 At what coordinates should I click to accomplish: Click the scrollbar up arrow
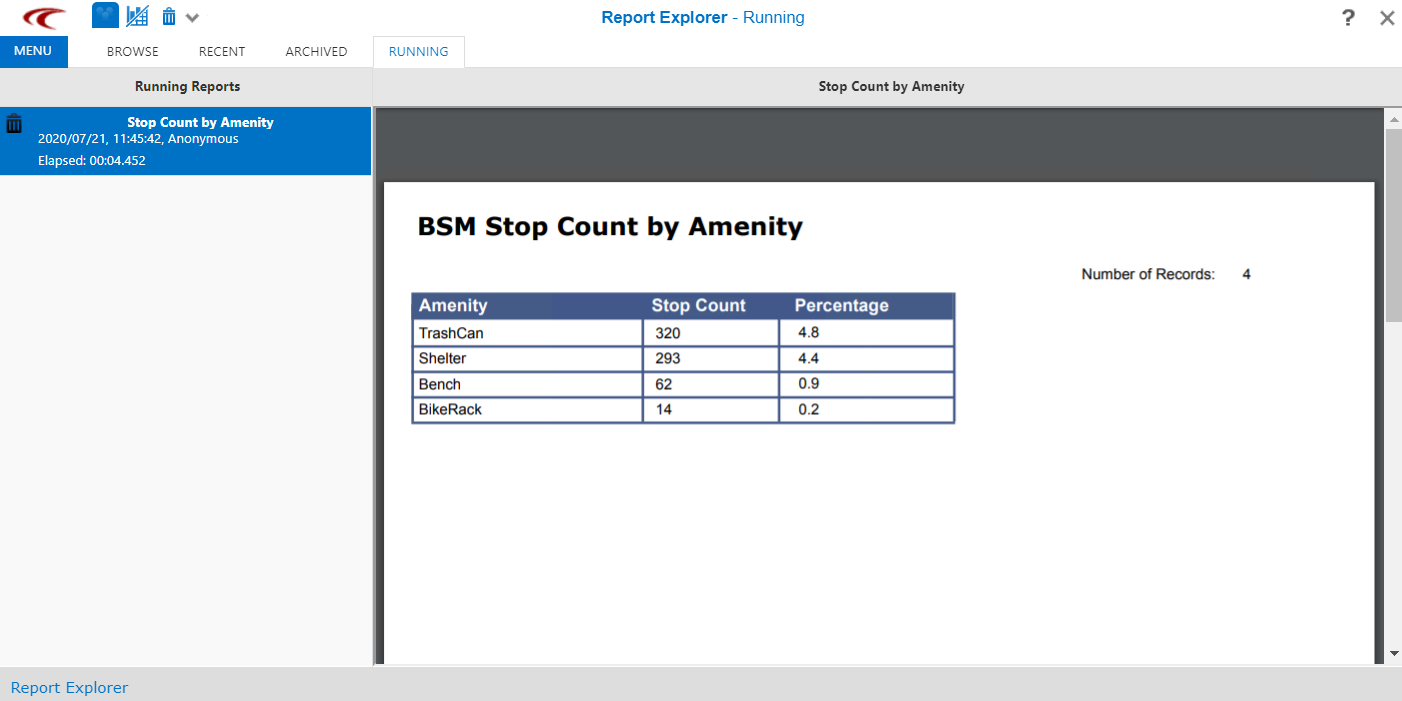(x=1394, y=117)
